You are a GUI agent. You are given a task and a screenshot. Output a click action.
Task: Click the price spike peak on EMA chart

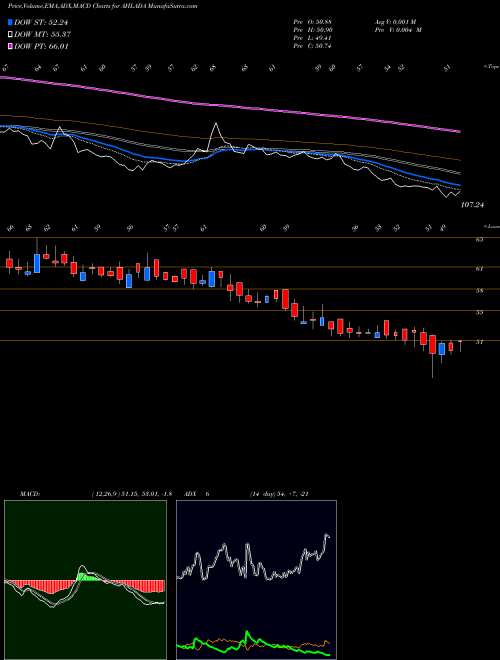pos(216,123)
